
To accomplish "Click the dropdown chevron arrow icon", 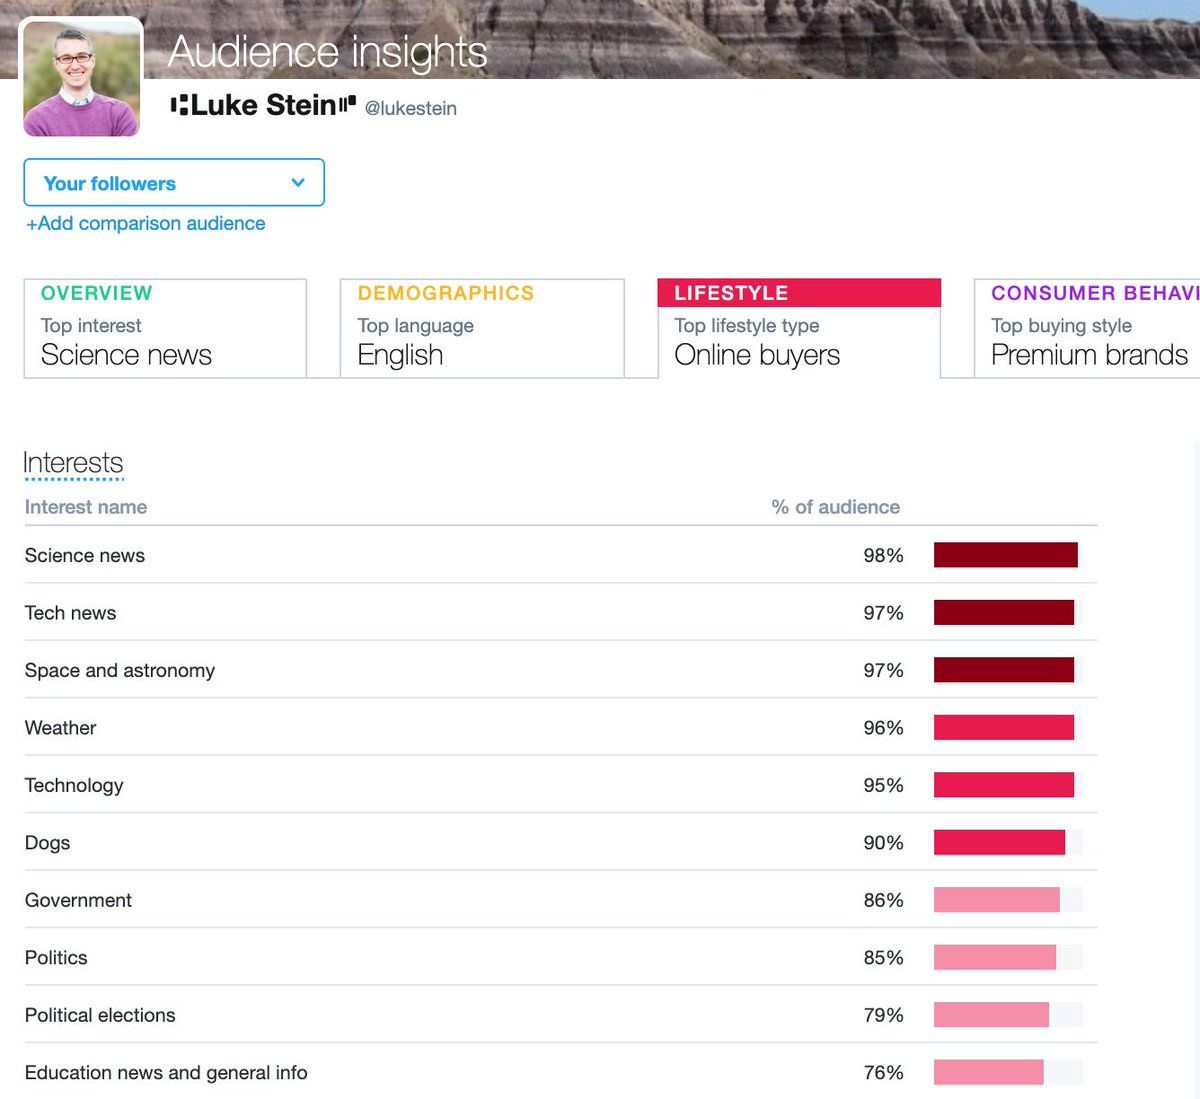I will (297, 183).
